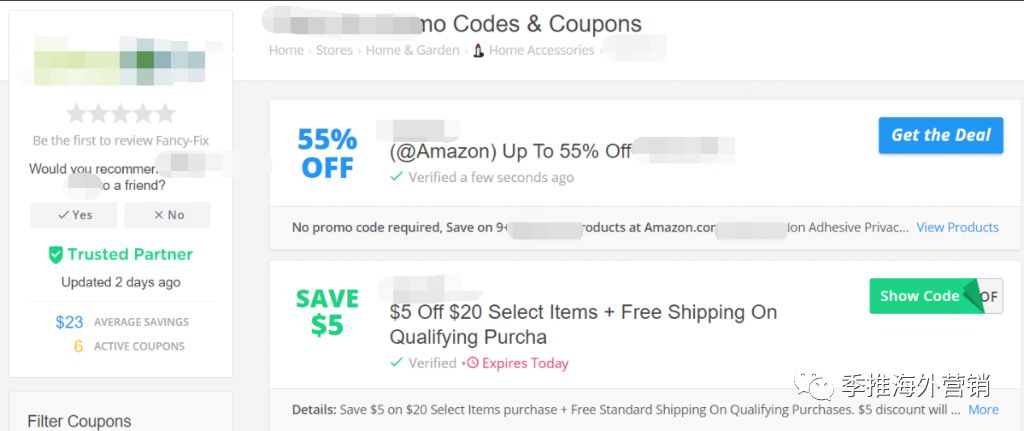Click the checkmark next to Verified a few seconds ago
Image resolution: width=1024 pixels, height=431 pixels.
click(397, 177)
